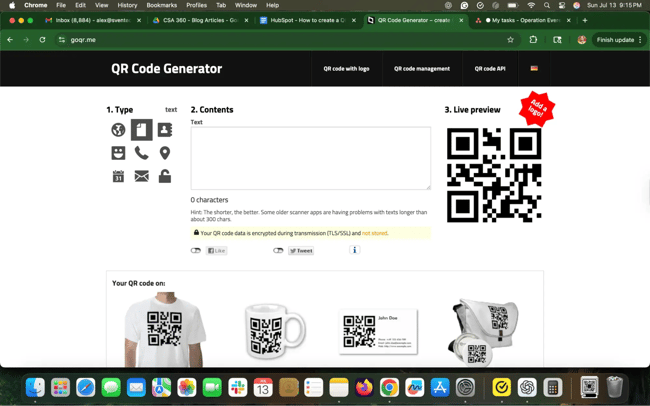The height and width of the screenshot is (406, 650).
Task: Open the ChatGPT app in dock
Action: point(527,388)
